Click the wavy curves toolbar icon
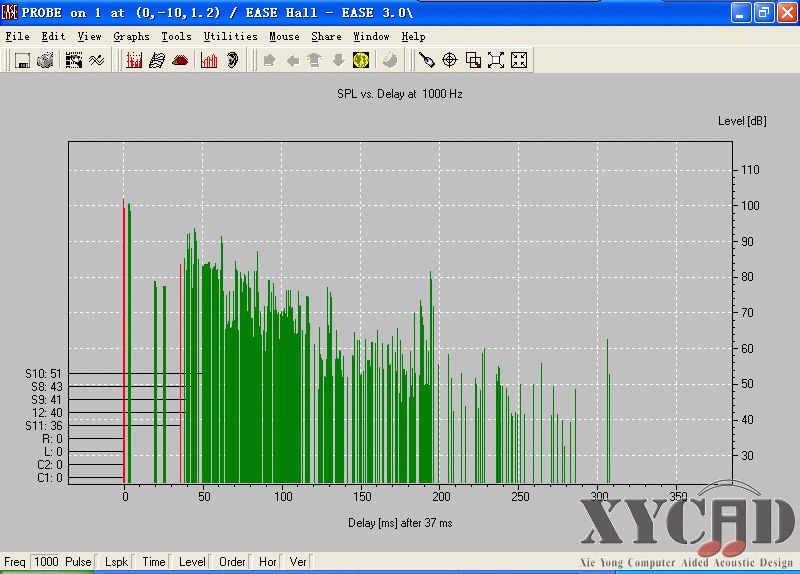The image size is (800, 574). click(96, 60)
